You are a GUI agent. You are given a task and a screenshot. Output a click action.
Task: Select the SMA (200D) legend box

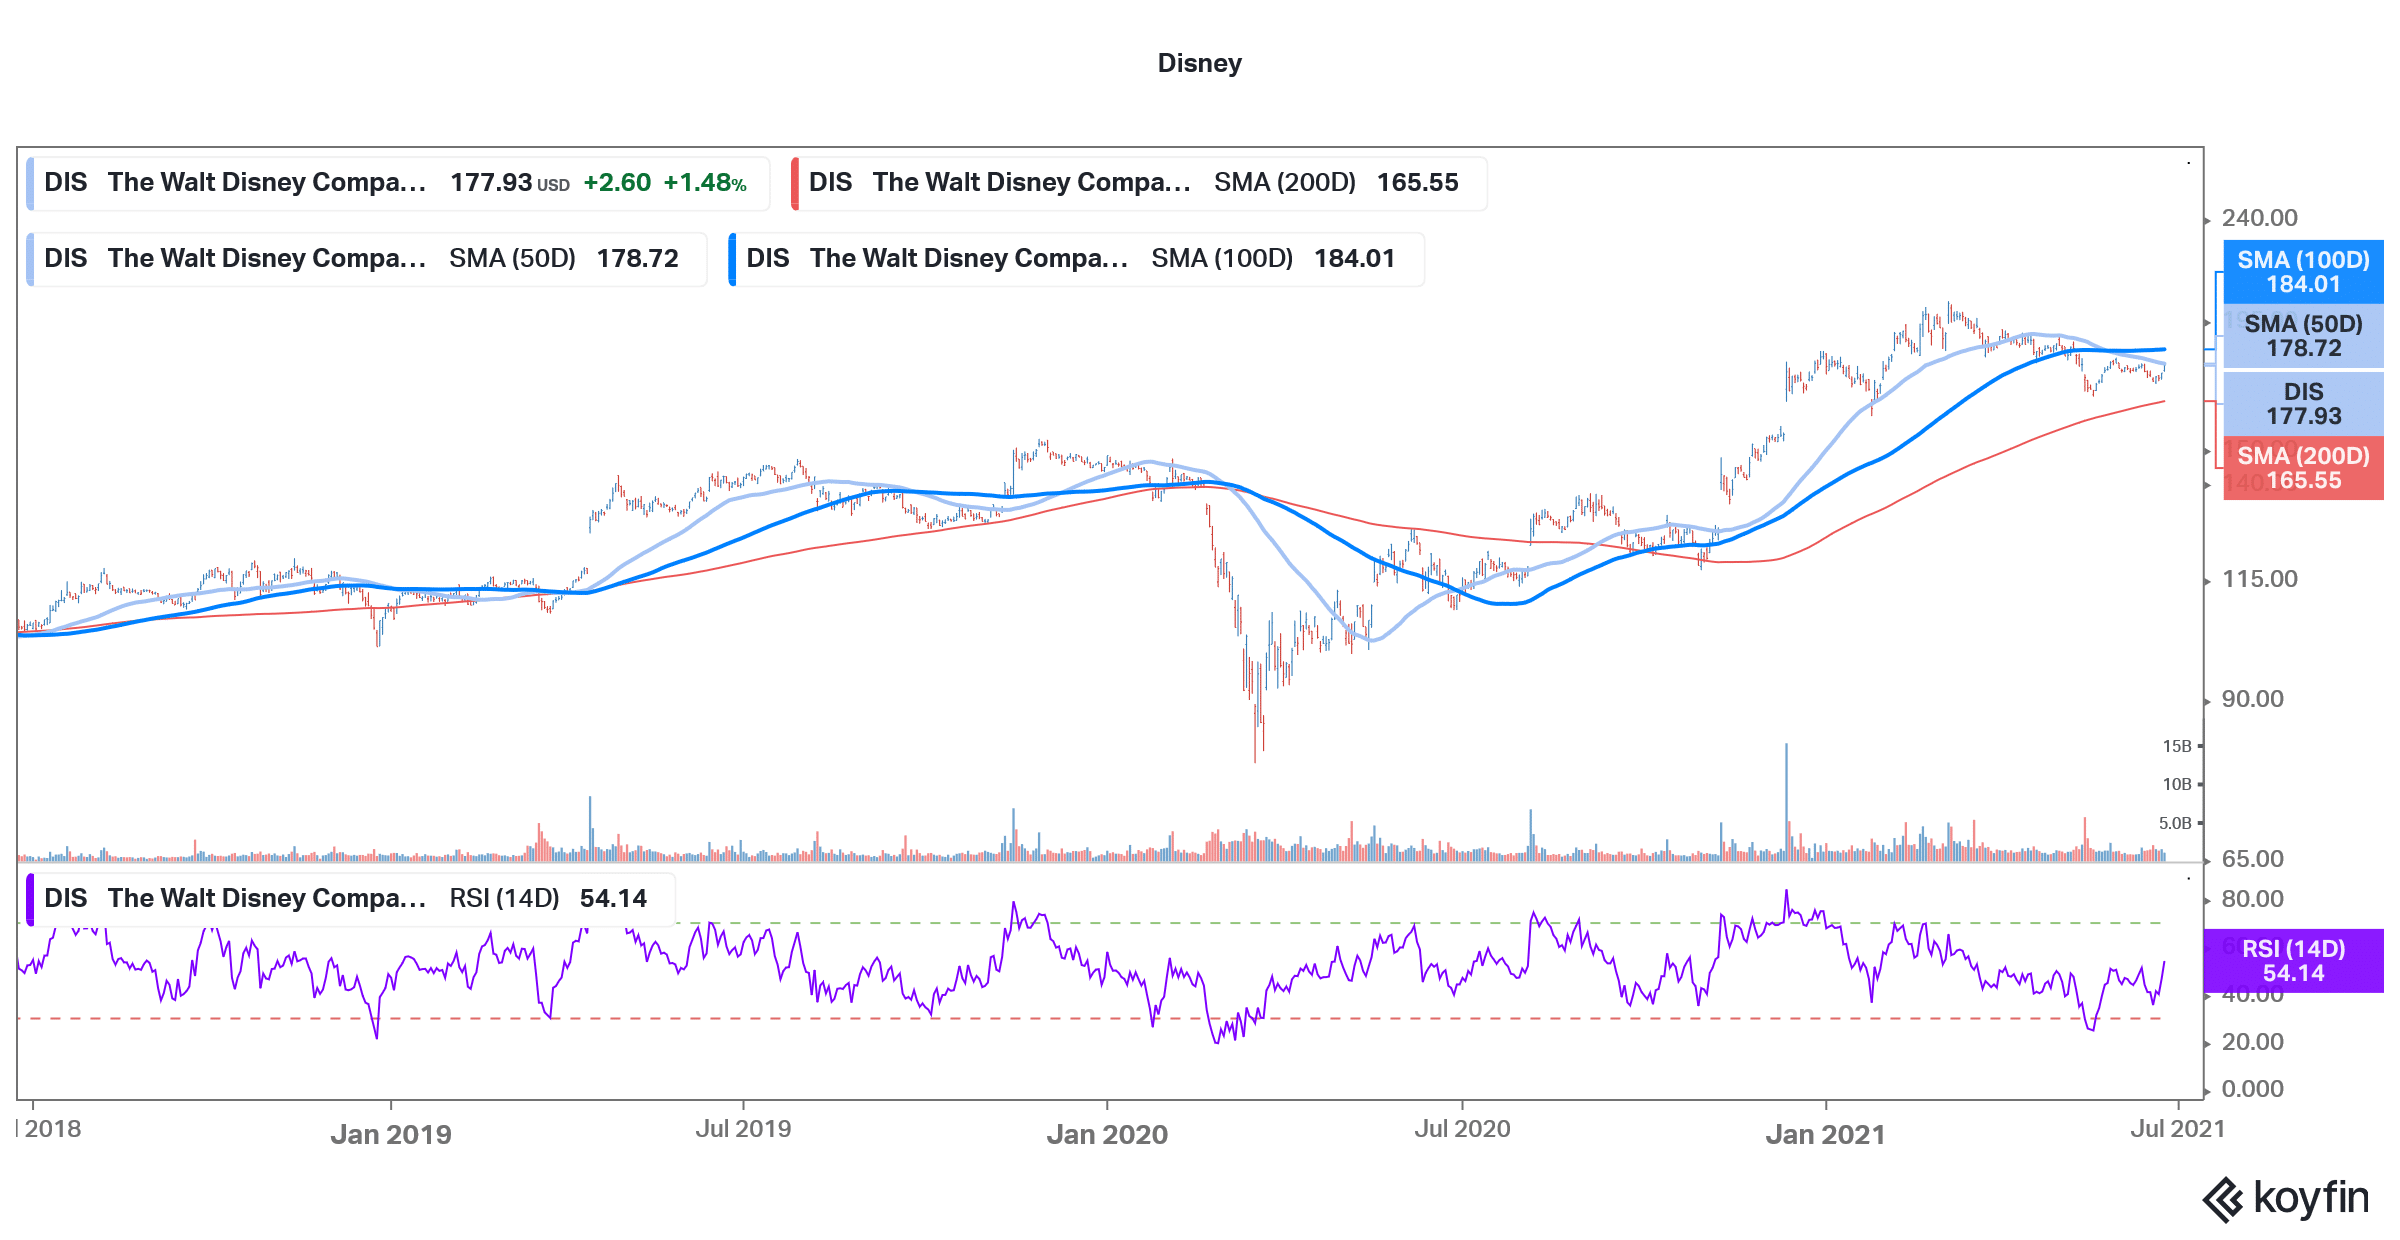click(1139, 183)
